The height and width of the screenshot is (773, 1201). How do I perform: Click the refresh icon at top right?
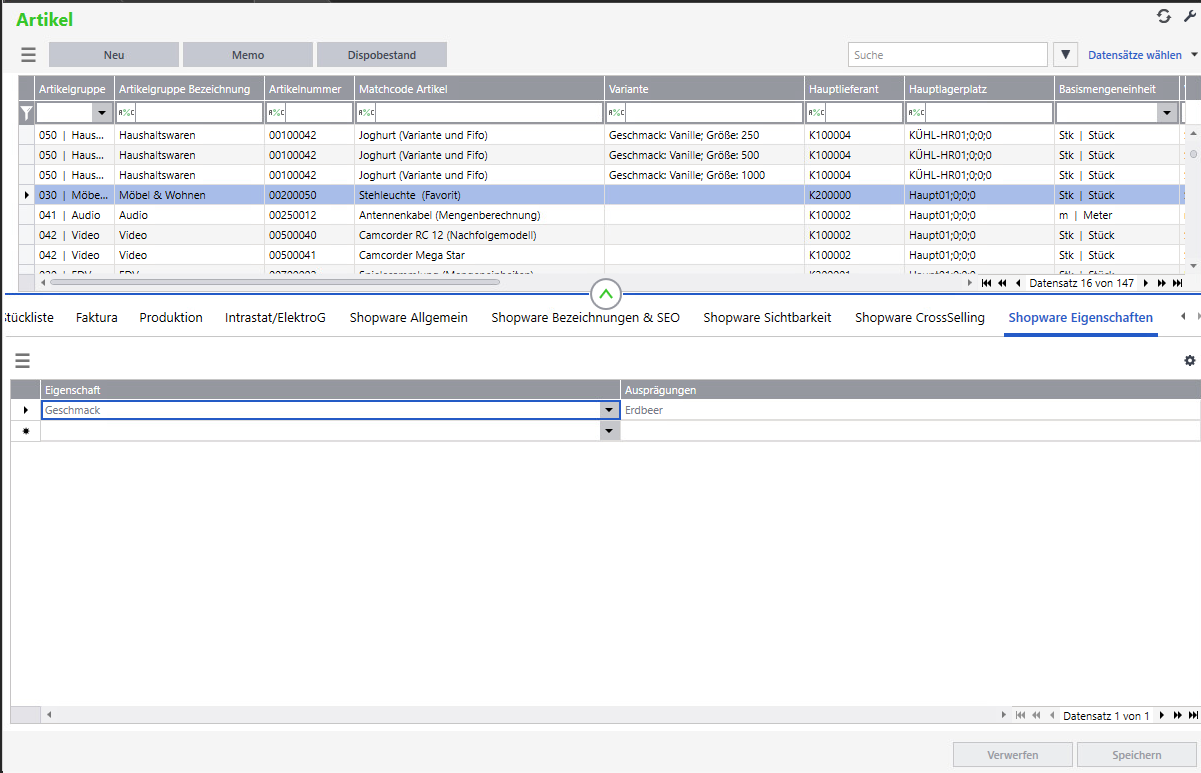click(x=1163, y=16)
